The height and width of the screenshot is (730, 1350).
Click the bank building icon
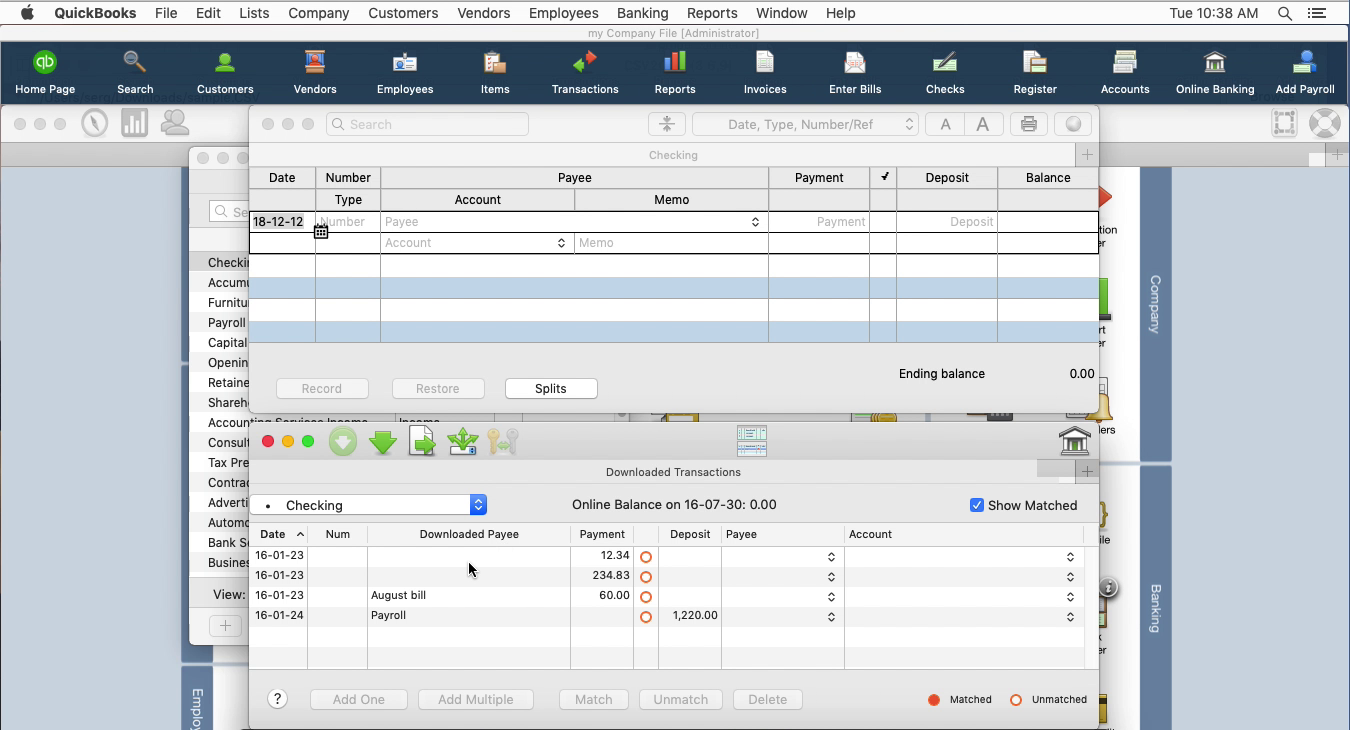pos(1074,441)
